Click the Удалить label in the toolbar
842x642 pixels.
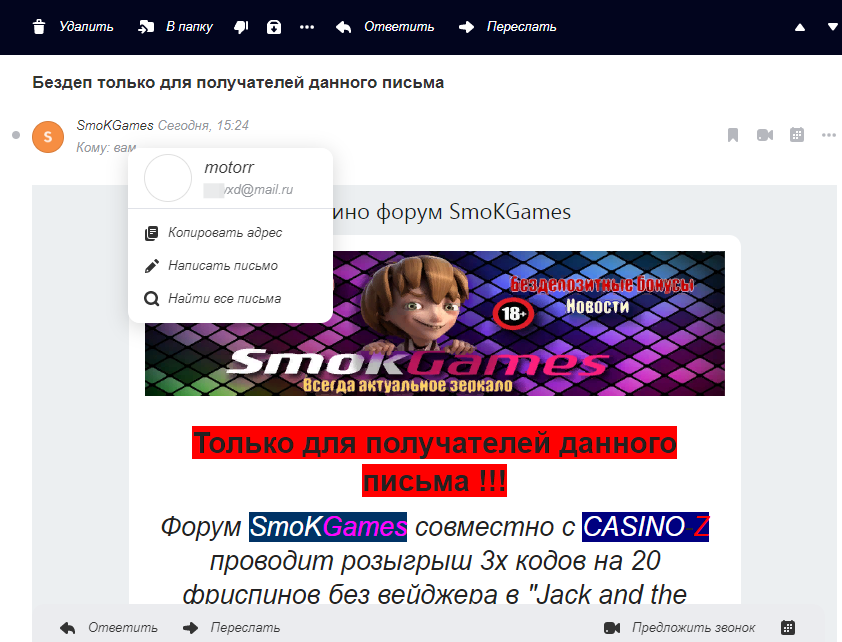coord(86,27)
